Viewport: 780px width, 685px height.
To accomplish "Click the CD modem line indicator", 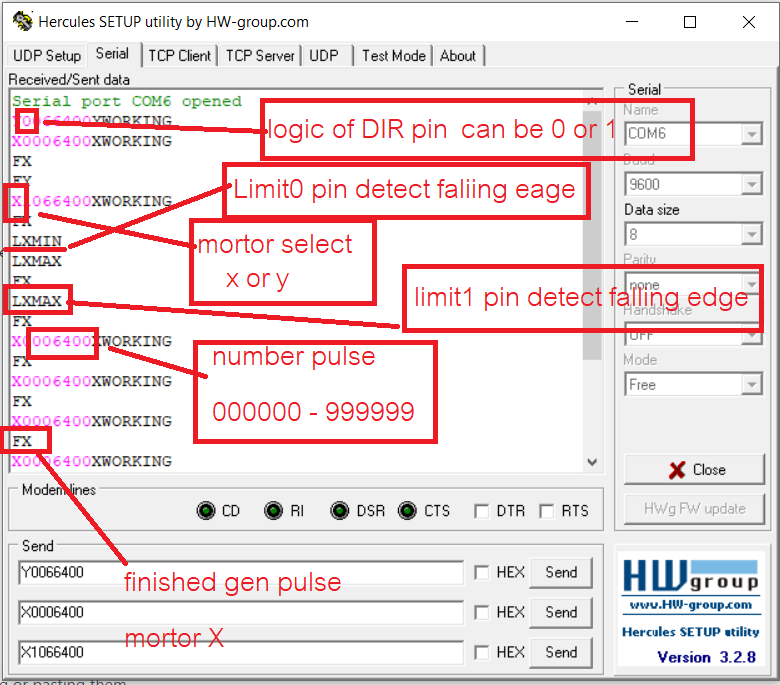I will pos(206,510).
